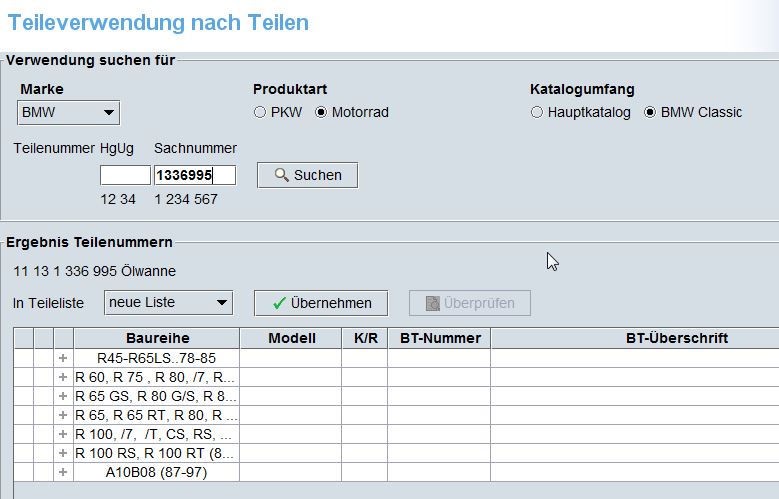
Task: Expand the R 60, R 75 row
Action: (63, 377)
